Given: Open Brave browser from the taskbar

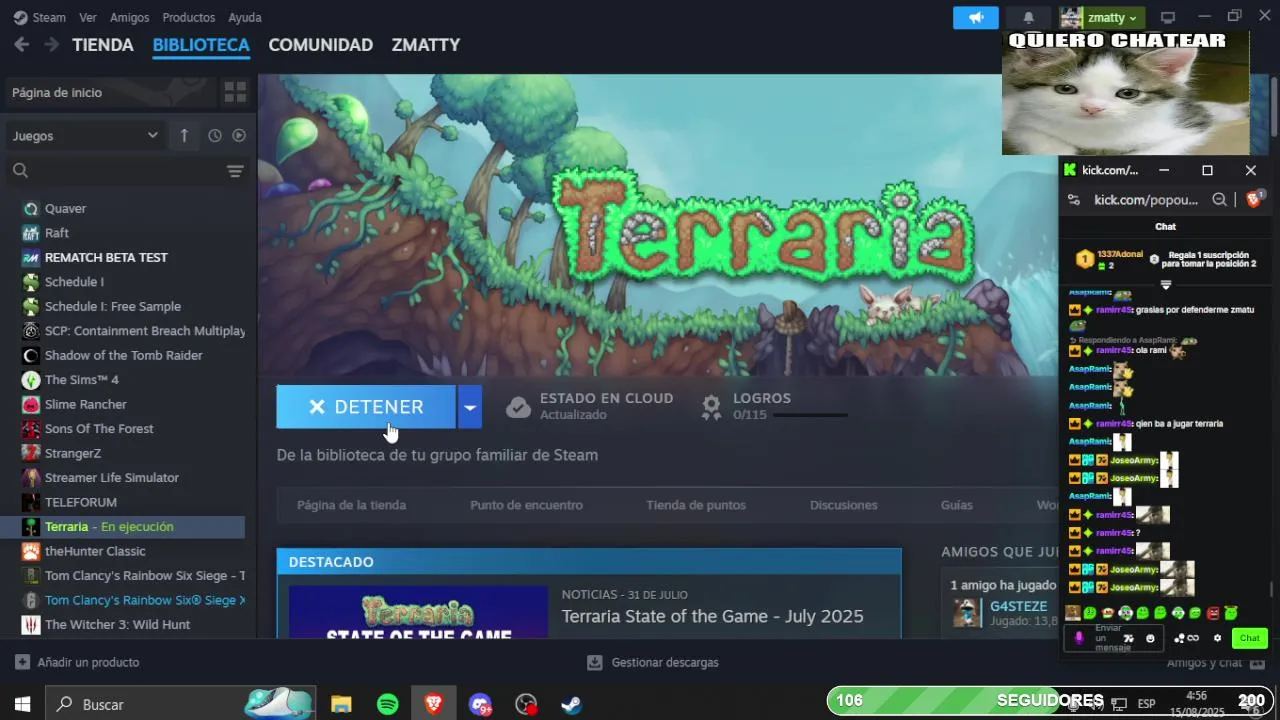Looking at the screenshot, I should click(x=434, y=704).
